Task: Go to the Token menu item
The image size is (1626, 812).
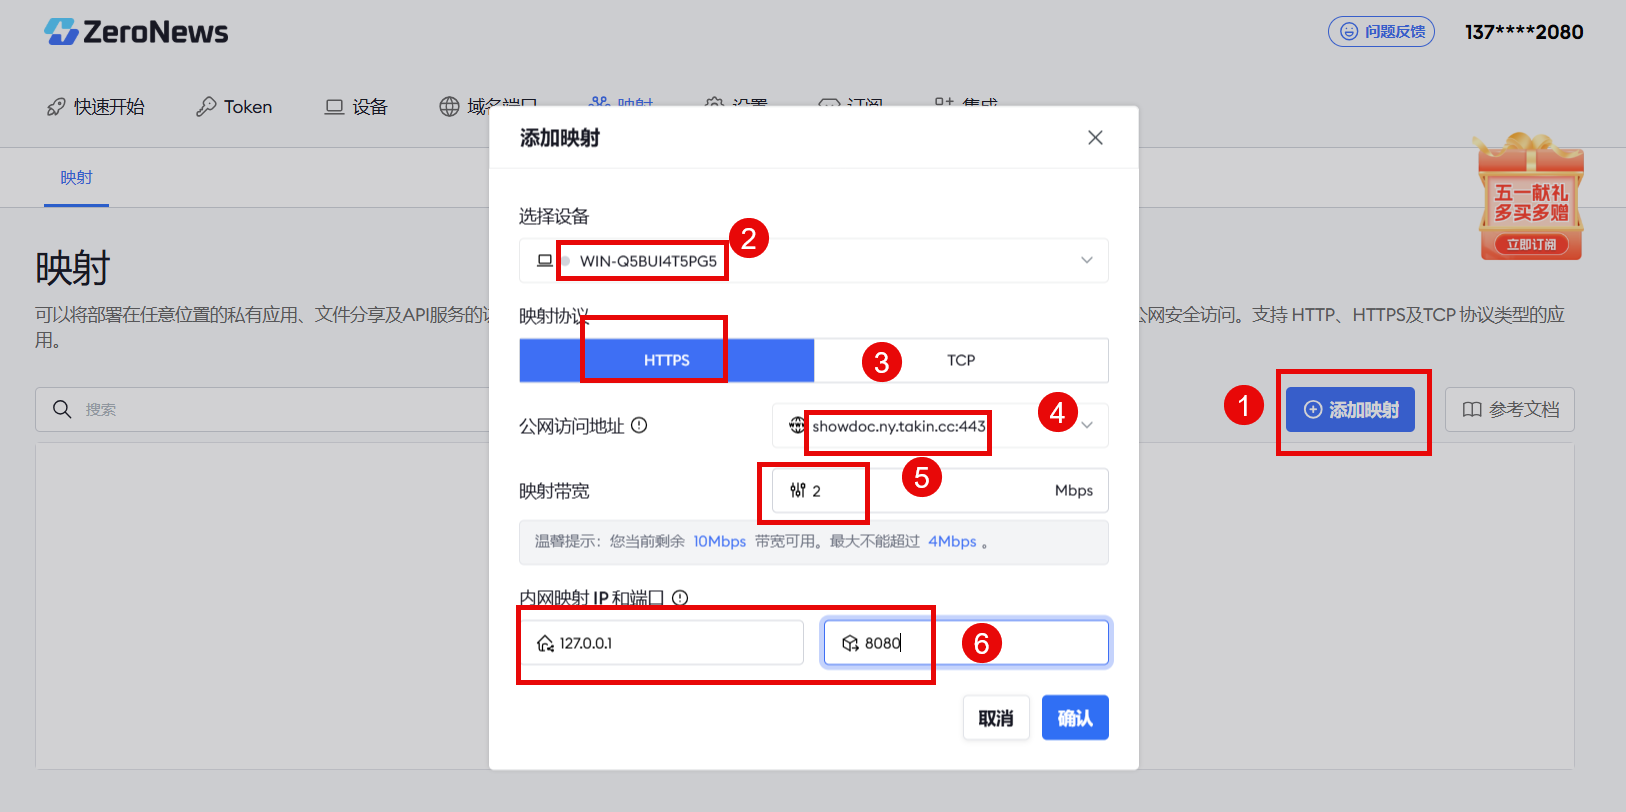Action: click(234, 107)
